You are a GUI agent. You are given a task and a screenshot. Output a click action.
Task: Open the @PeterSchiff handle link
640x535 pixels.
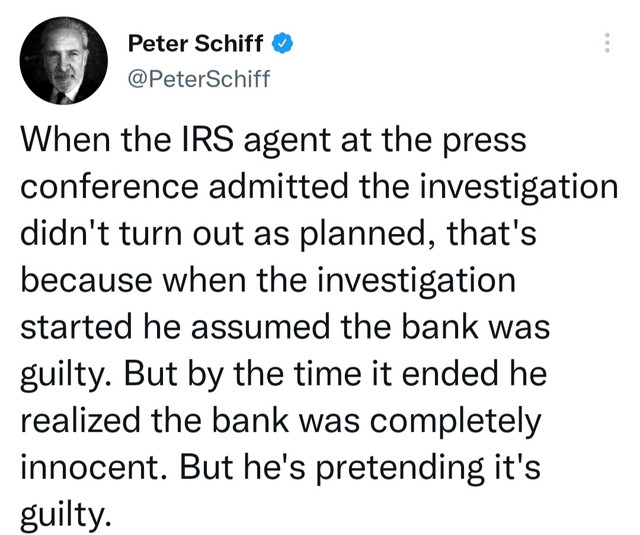point(199,78)
